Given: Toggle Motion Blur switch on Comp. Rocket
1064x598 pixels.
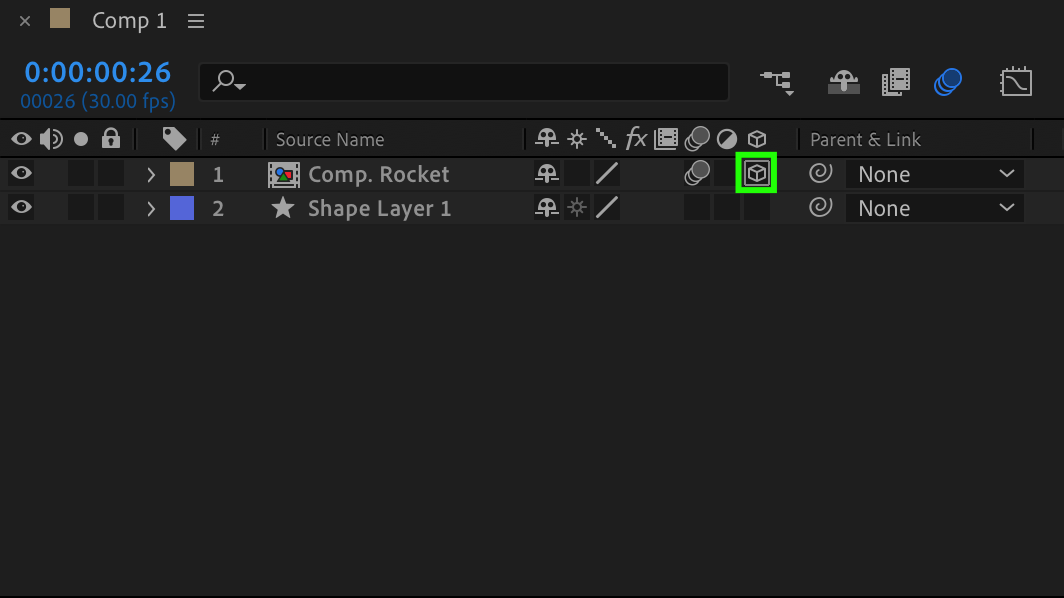Looking at the screenshot, I should pos(697,174).
